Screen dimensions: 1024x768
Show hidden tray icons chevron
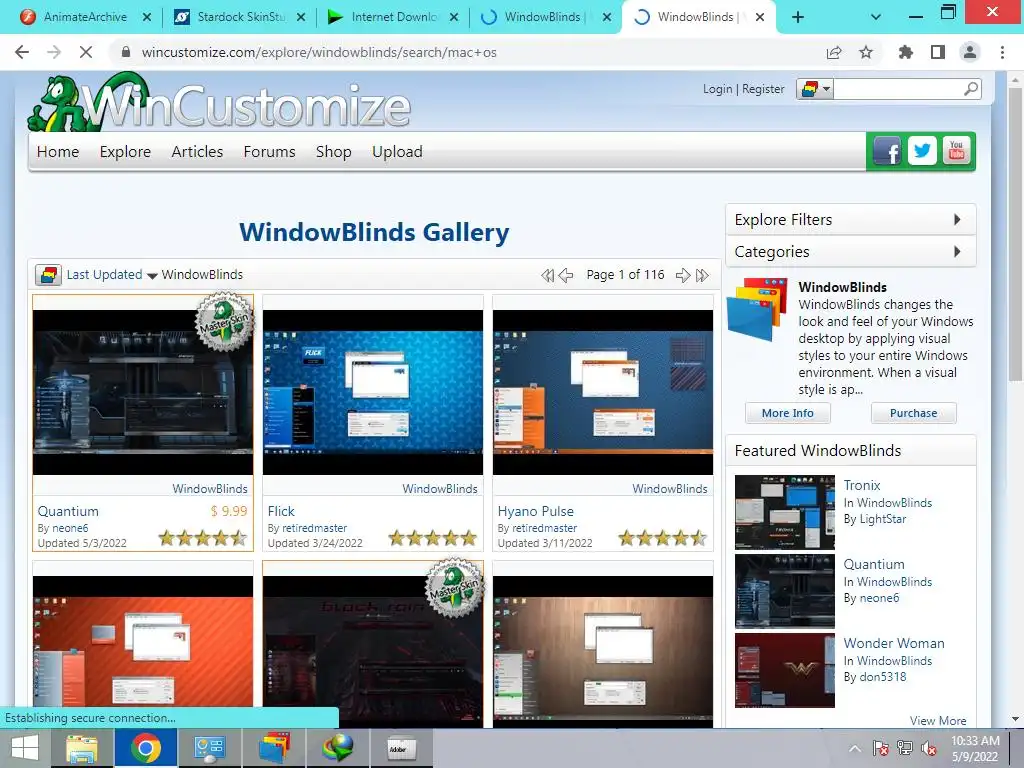(855, 748)
